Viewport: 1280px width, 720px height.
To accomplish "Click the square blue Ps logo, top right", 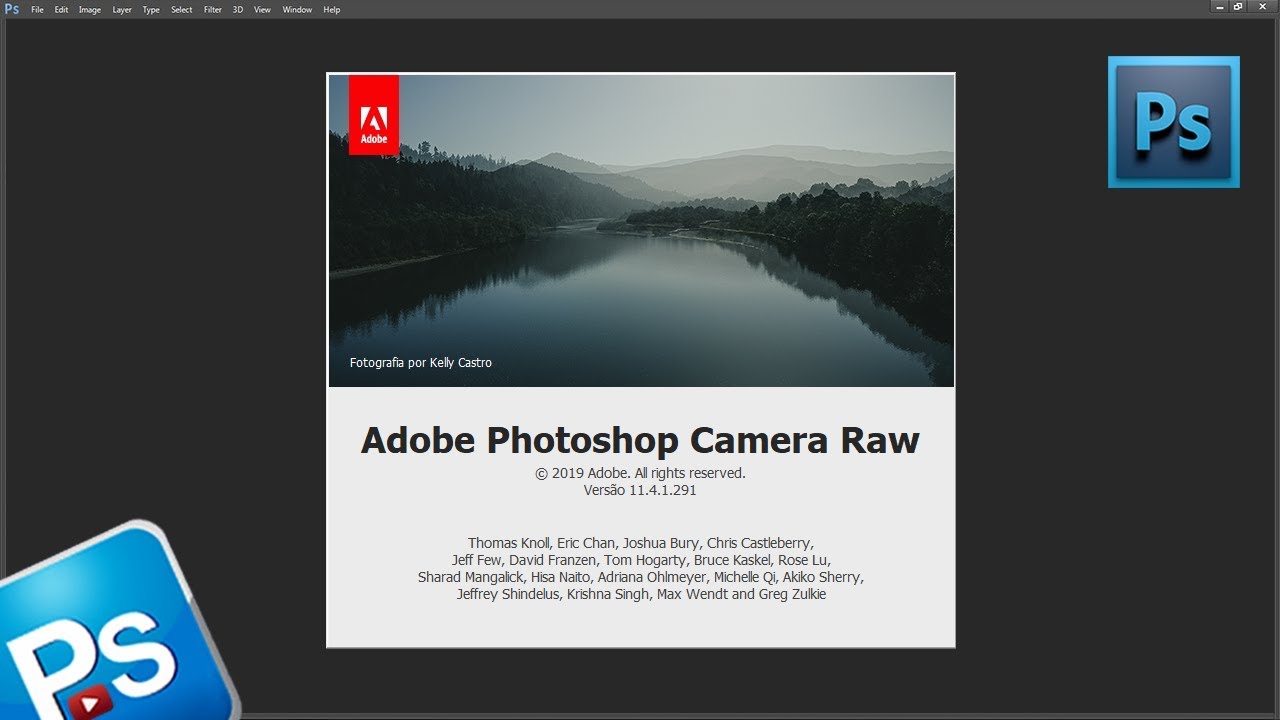I will click(1174, 122).
